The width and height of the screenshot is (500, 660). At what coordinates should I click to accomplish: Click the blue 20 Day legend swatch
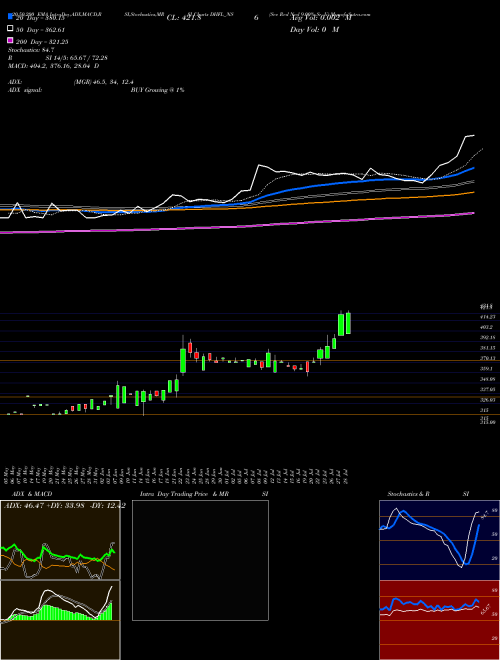(10, 17)
